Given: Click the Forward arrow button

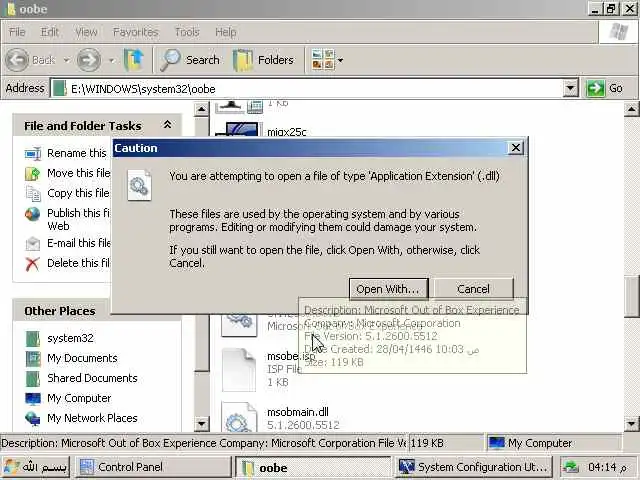Looking at the screenshot, I should [x=89, y=60].
